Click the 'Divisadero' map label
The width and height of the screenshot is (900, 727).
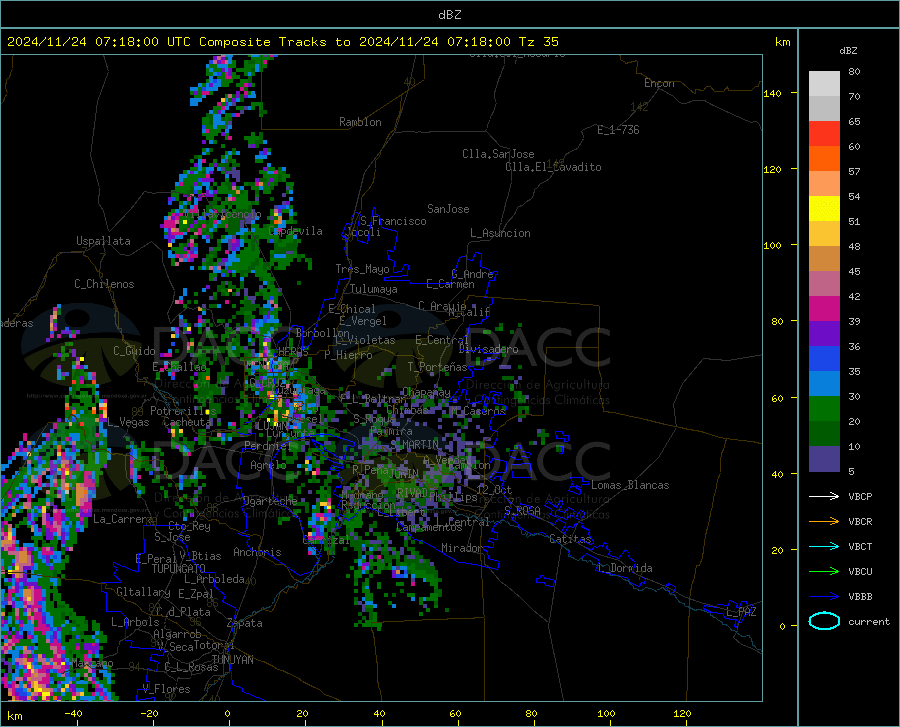coord(488,349)
